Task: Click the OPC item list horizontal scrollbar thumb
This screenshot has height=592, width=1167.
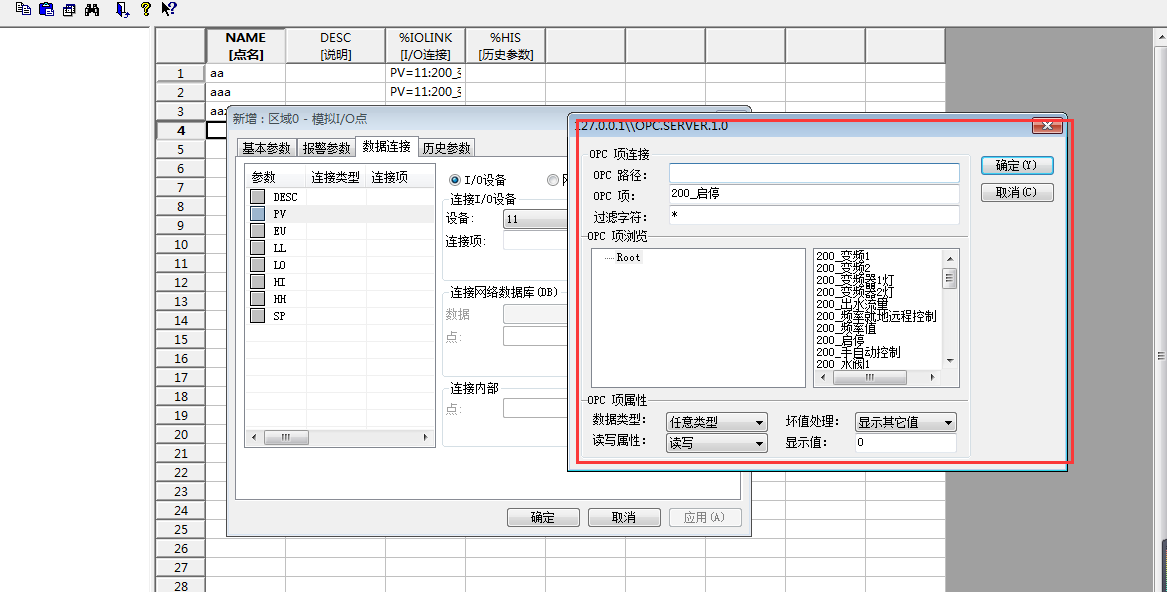Action: click(x=869, y=378)
